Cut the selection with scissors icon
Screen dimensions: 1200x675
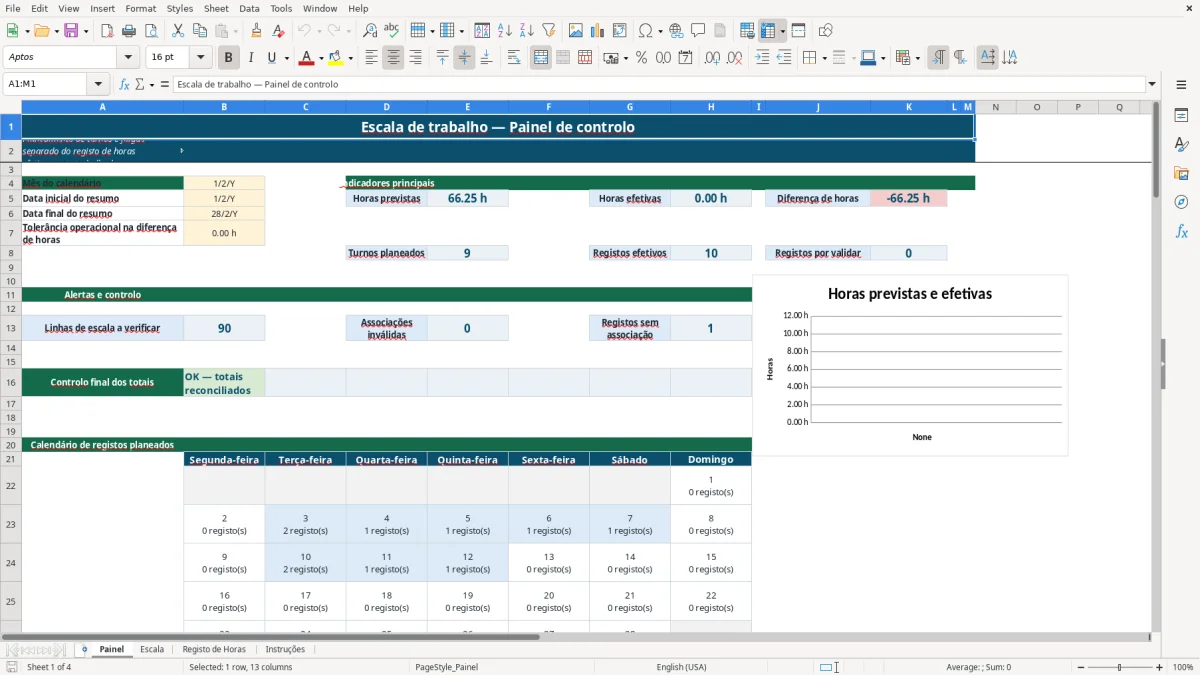point(178,31)
